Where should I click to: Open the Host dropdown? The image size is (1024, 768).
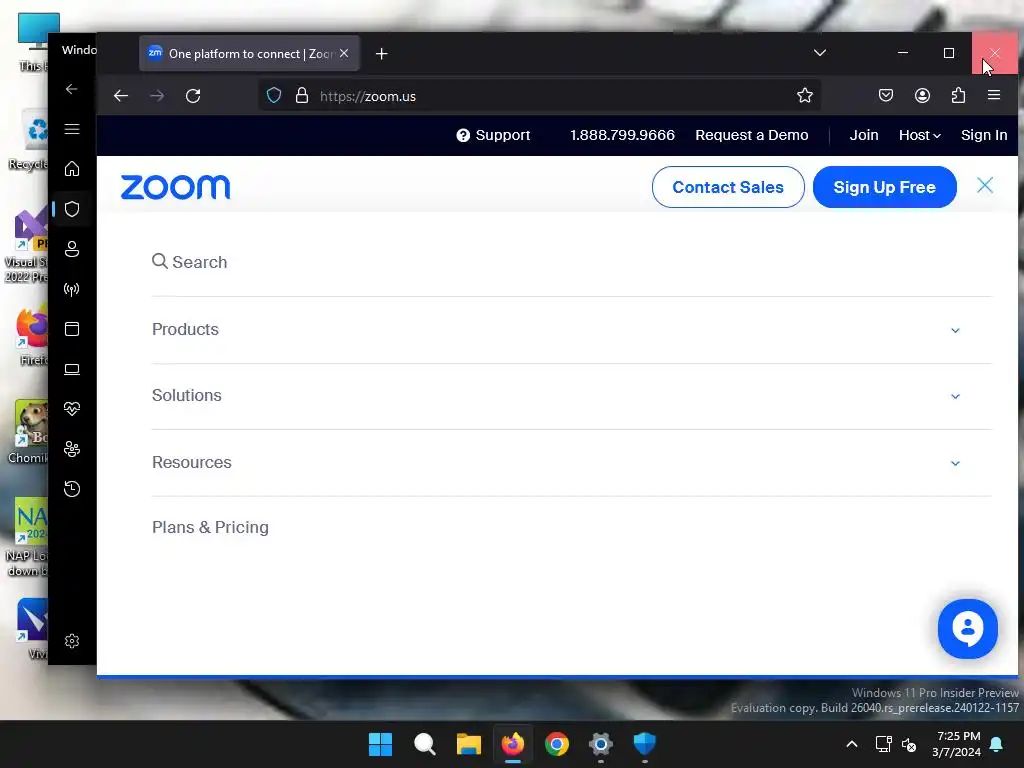click(920, 135)
